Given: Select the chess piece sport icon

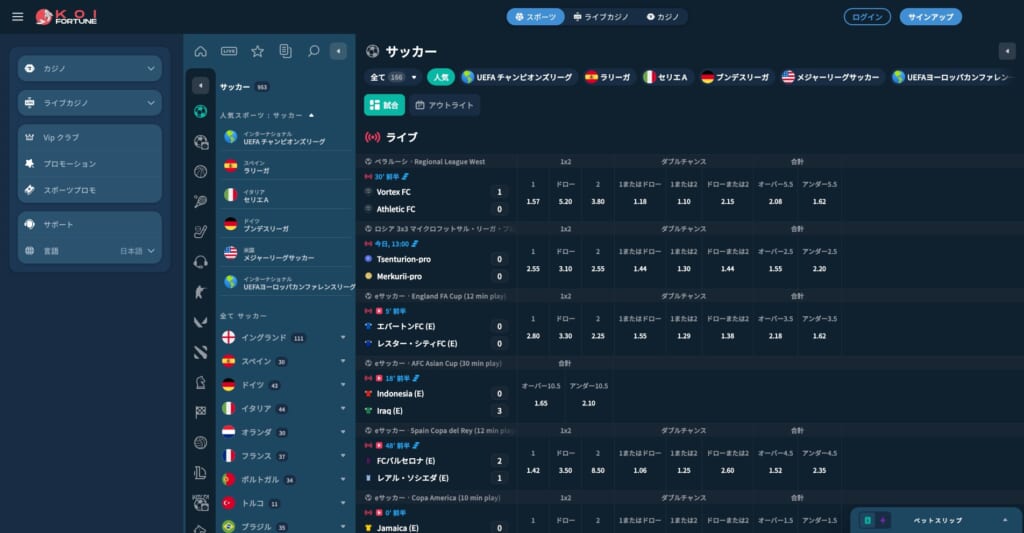Looking at the screenshot, I should pyautogui.click(x=200, y=382).
